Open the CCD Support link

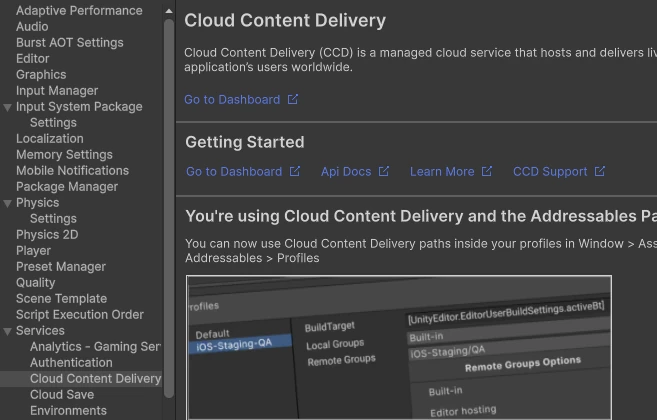pos(550,171)
